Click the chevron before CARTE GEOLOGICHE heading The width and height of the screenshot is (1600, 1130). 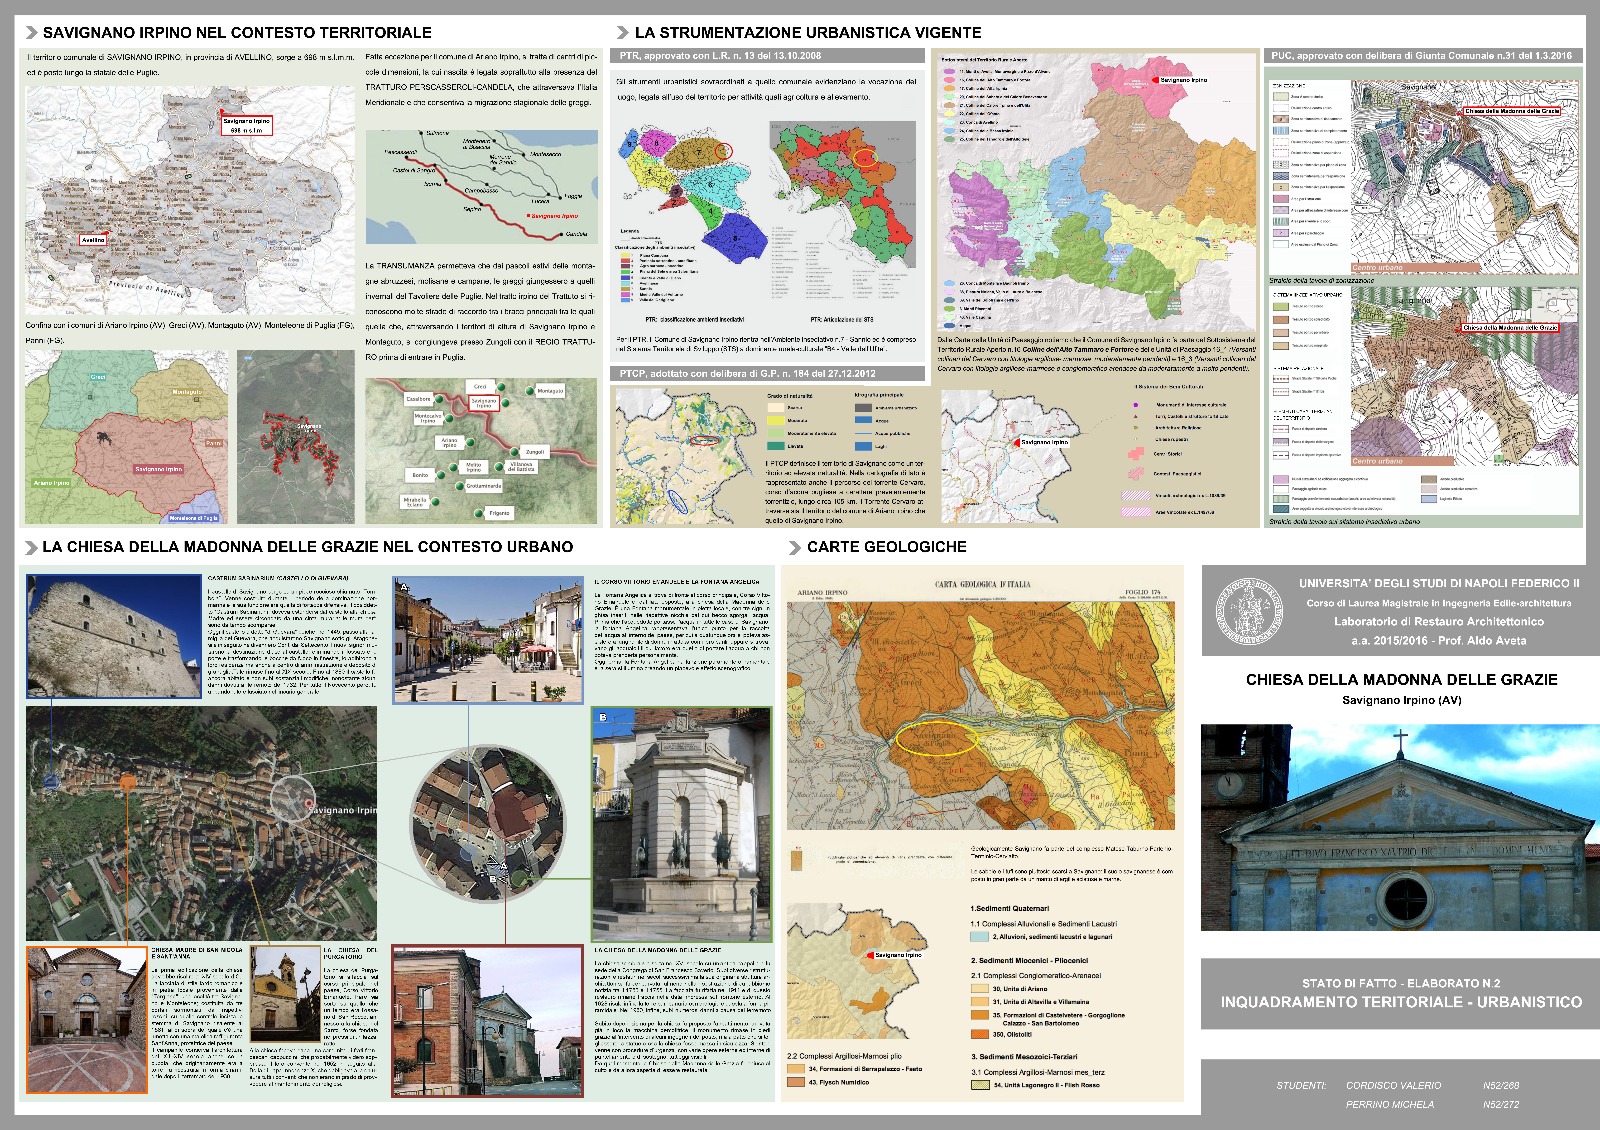pos(795,547)
